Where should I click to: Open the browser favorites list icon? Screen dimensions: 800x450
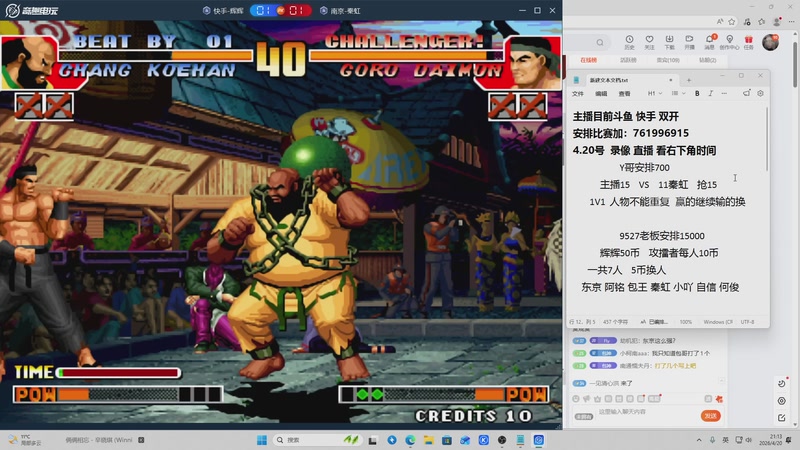762,21
